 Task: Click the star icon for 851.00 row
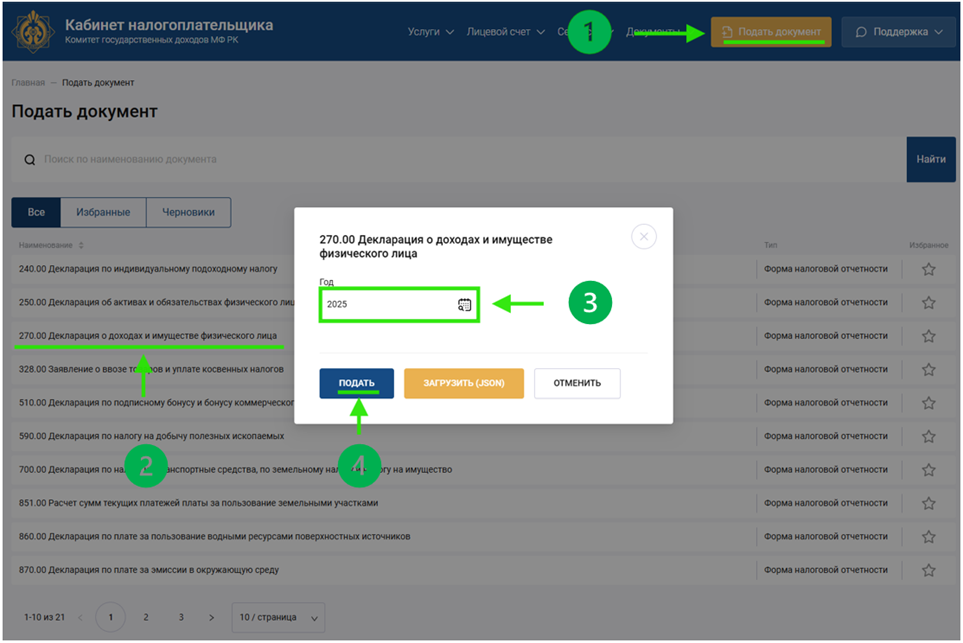[928, 503]
